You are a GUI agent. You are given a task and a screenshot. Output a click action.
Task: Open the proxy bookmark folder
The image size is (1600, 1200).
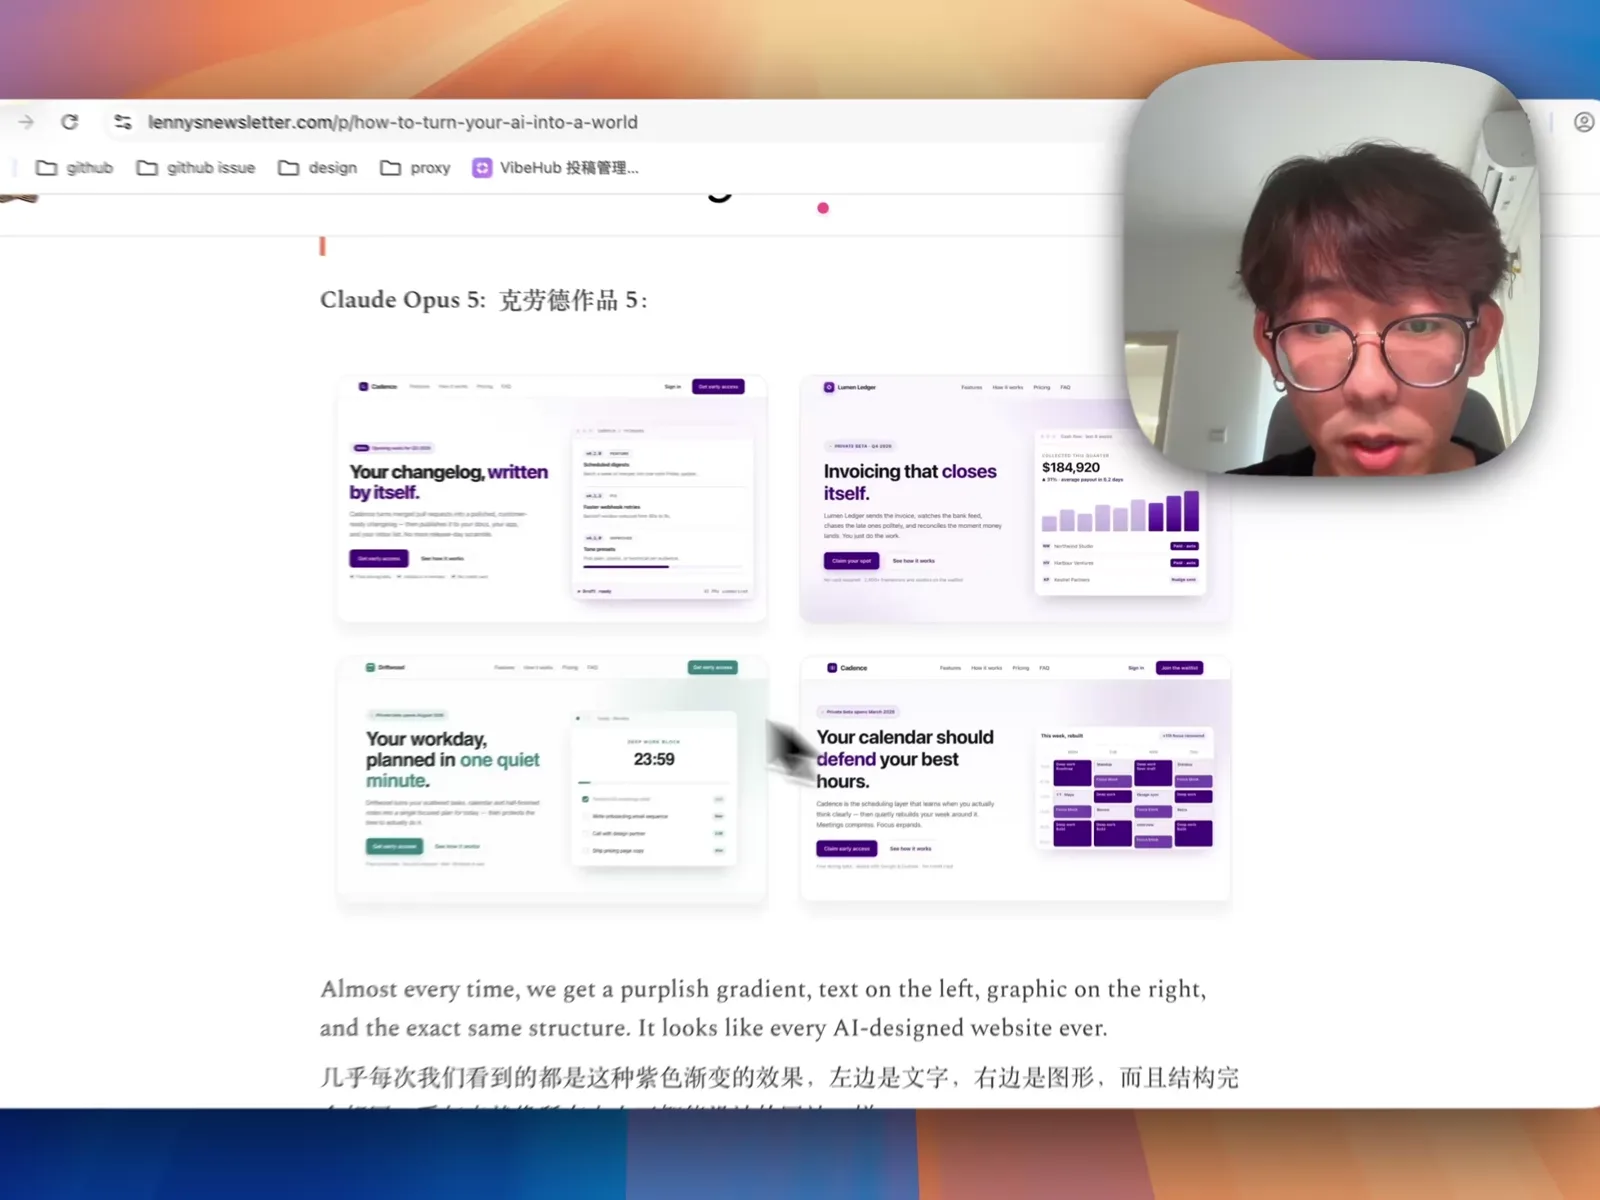[x=416, y=168]
